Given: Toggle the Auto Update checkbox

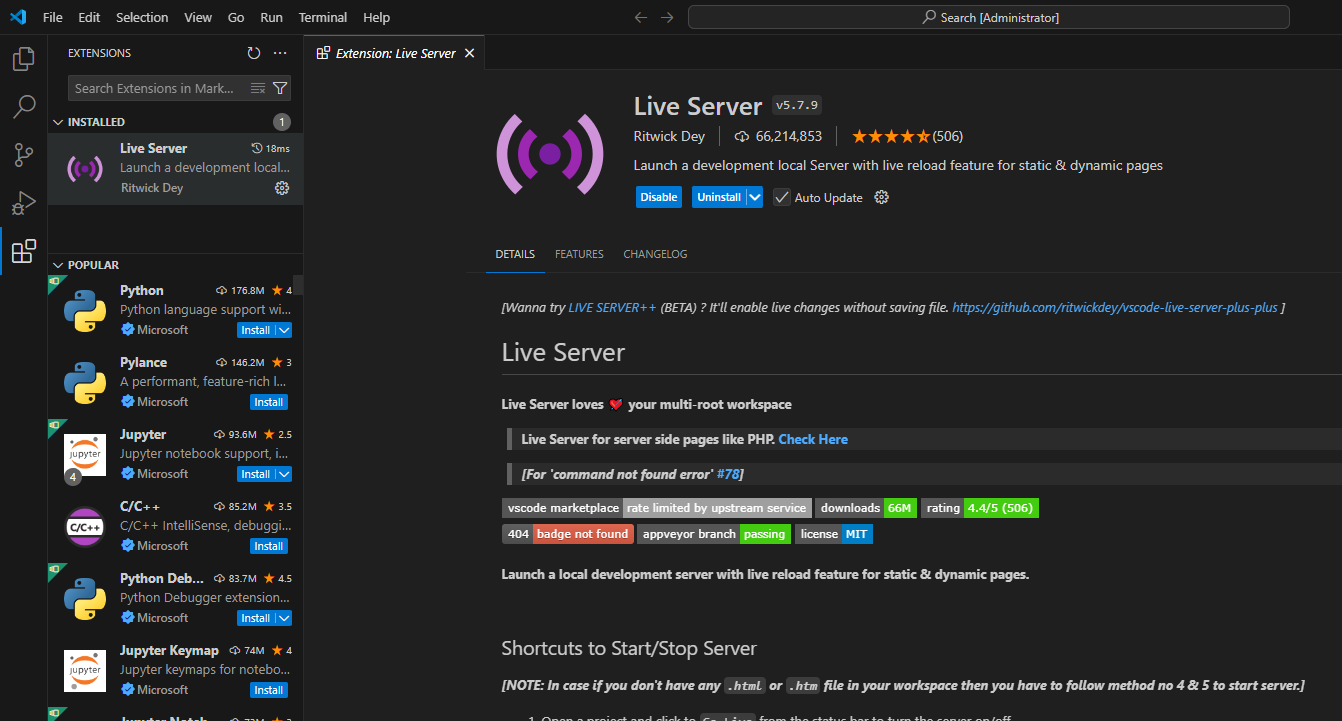Looking at the screenshot, I should [782, 197].
